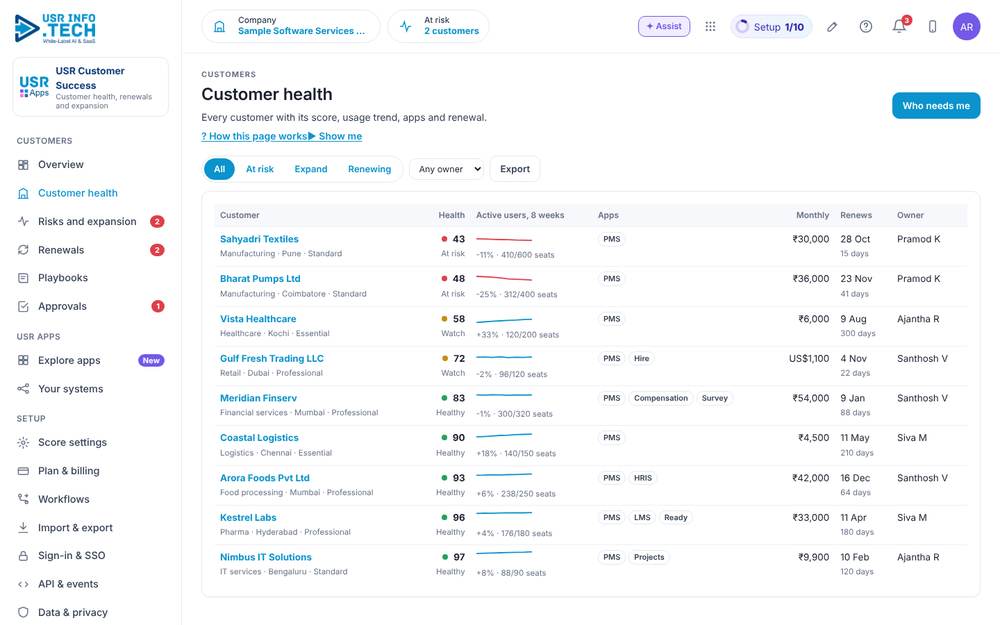This screenshot has width=1000, height=625.
Task: Click the LMS tag for Kestrel Labs
Action: coord(642,517)
